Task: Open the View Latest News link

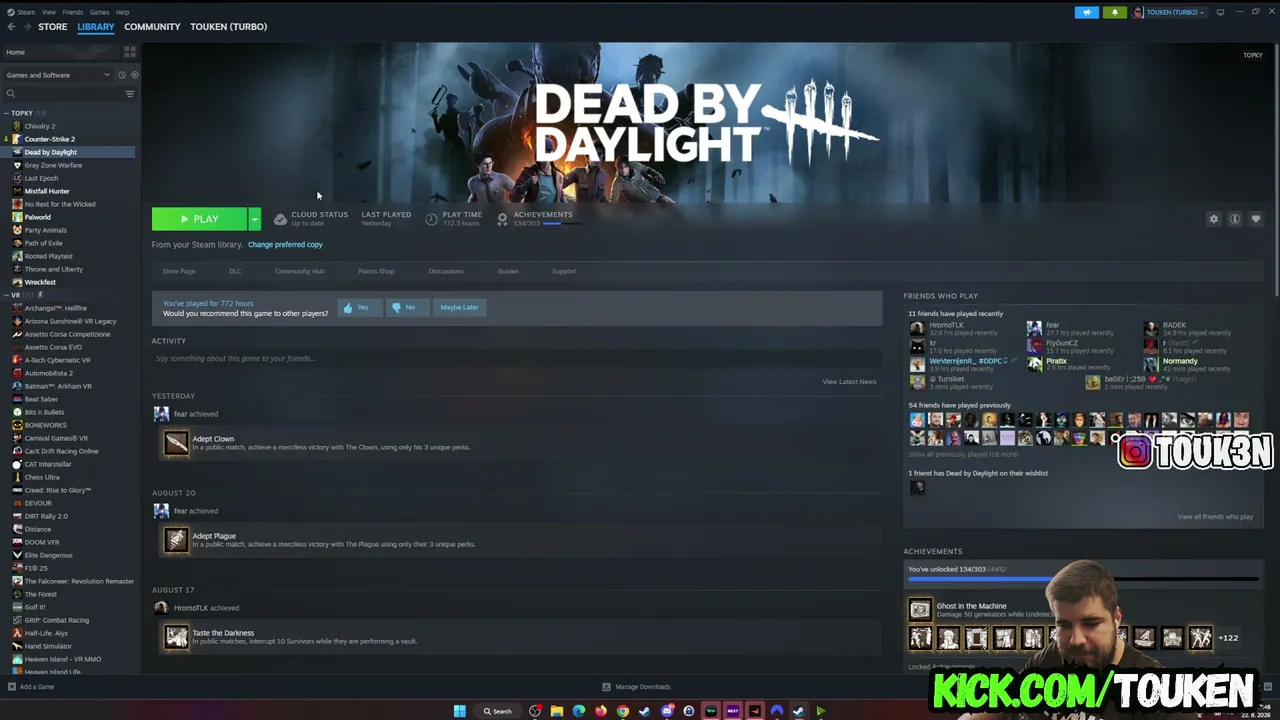Action: click(849, 381)
